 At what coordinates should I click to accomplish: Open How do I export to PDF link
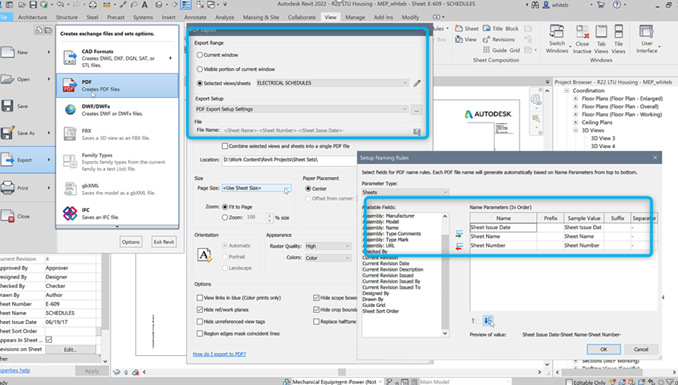tap(219, 354)
